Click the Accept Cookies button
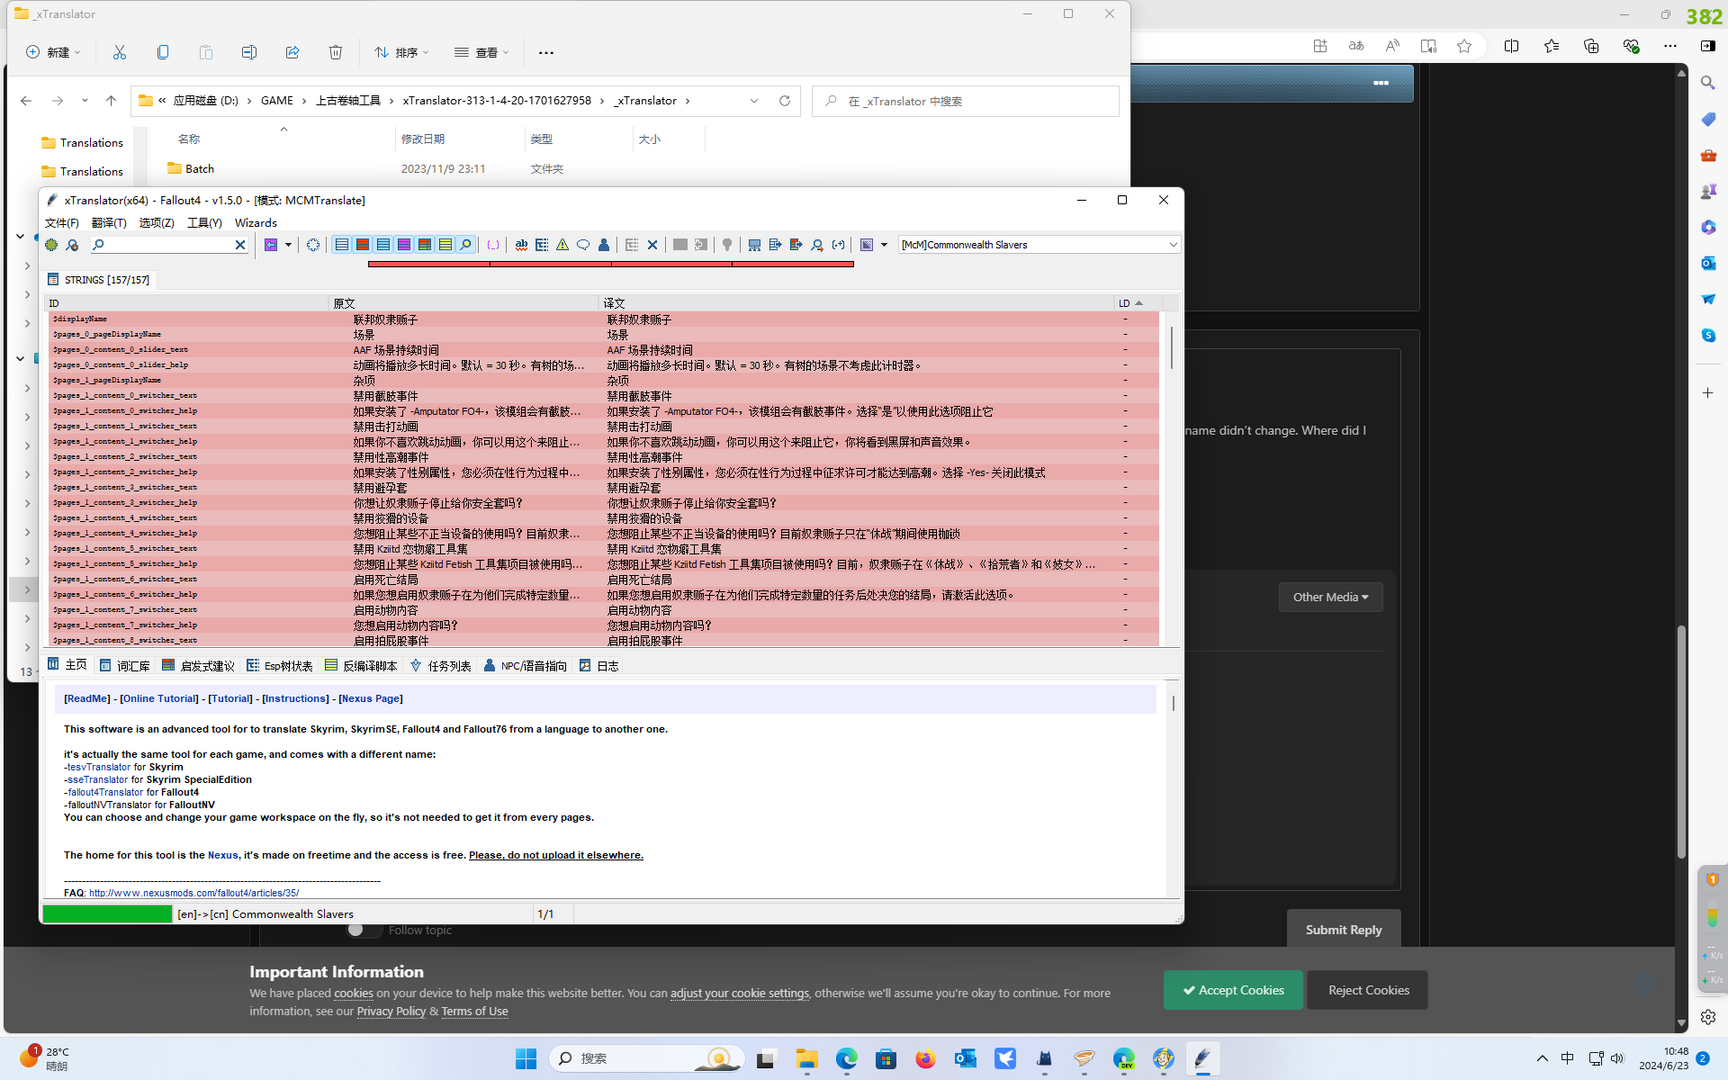 1233,990
